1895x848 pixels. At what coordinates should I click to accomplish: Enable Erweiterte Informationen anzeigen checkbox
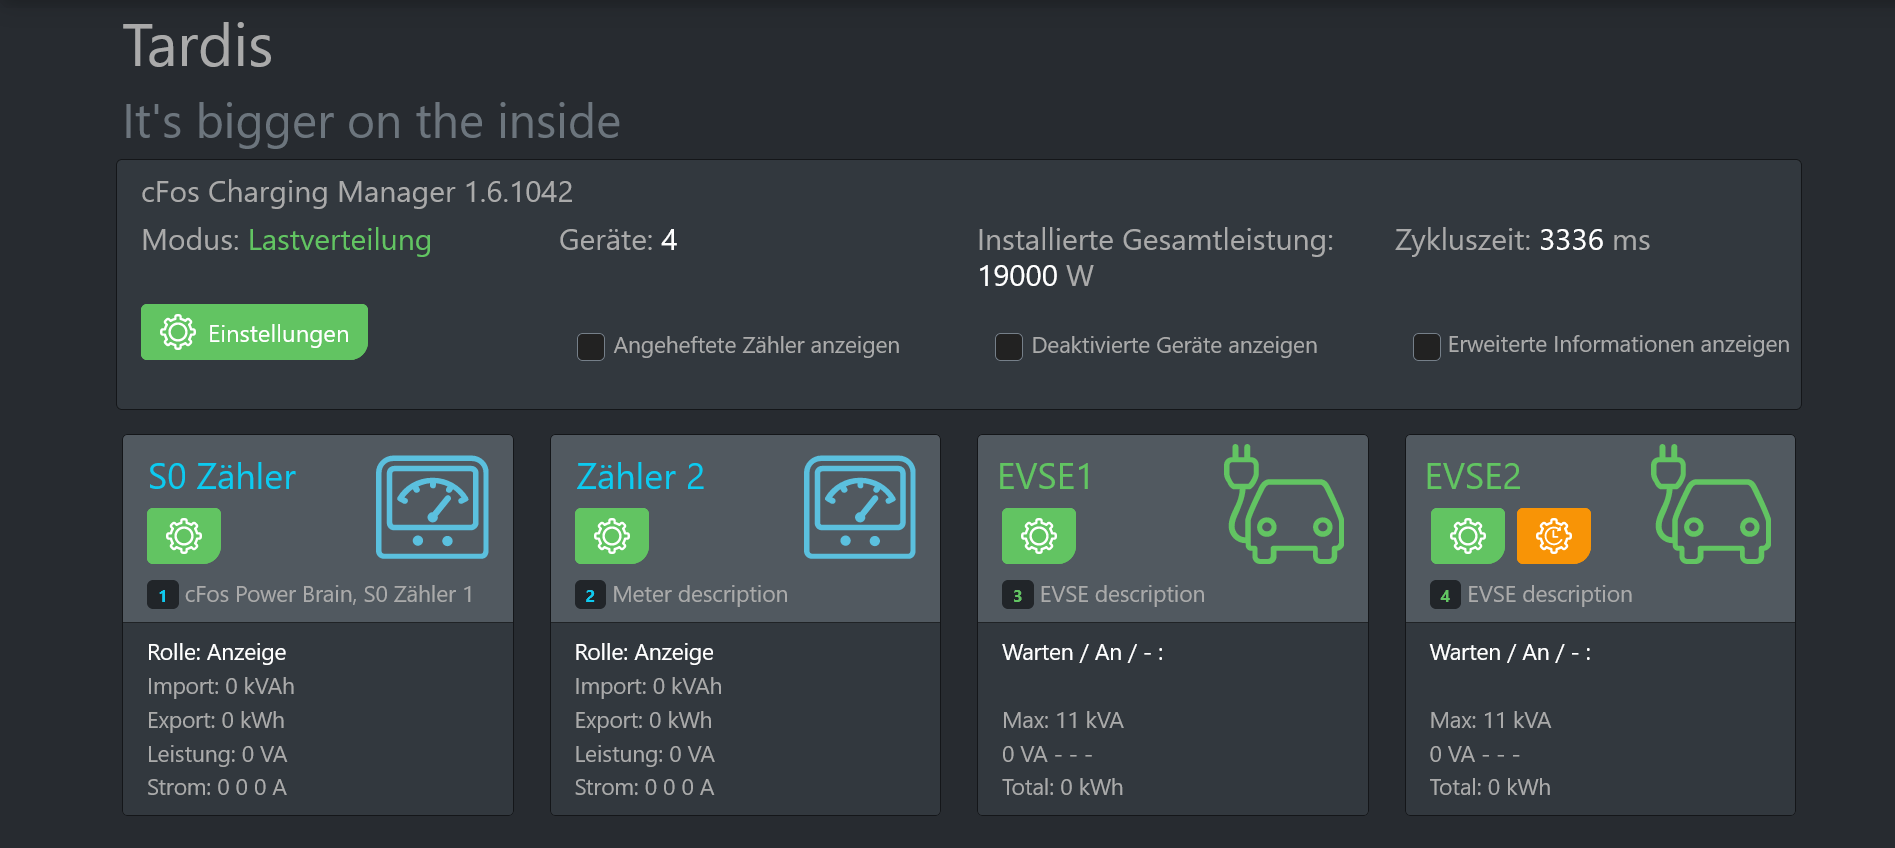(1426, 346)
